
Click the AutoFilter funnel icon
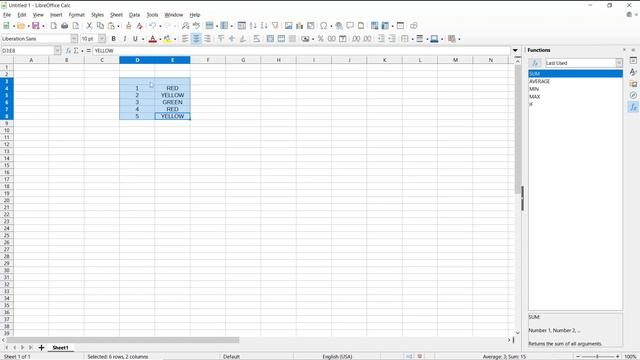pos(275,26)
